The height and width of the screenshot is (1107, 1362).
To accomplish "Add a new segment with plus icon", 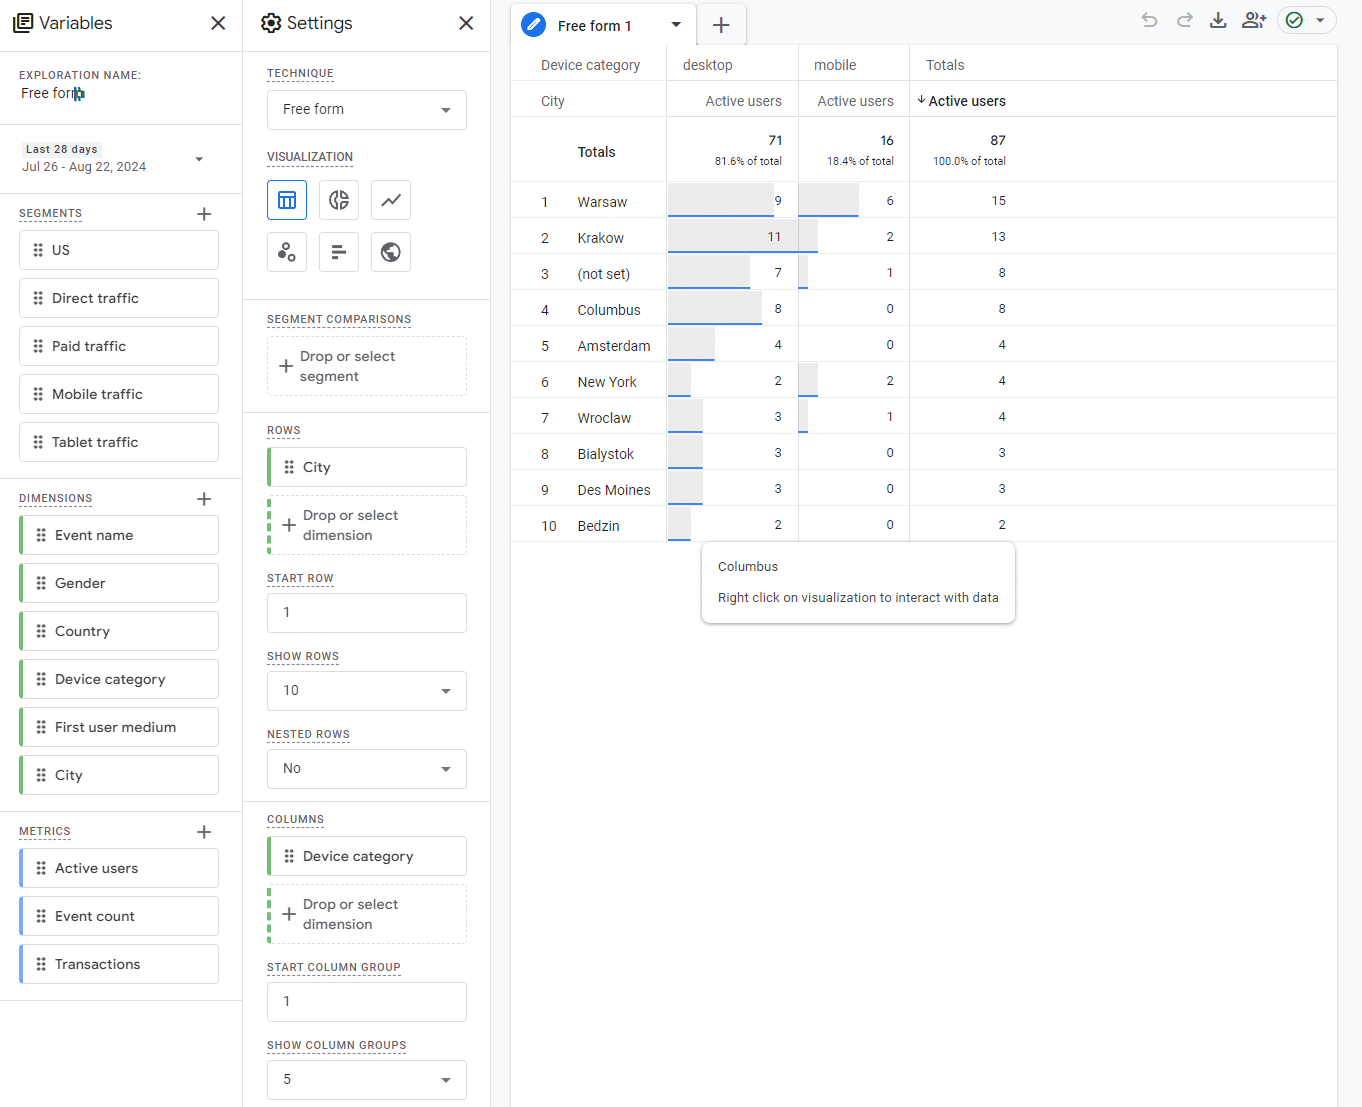I will tap(204, 214).
